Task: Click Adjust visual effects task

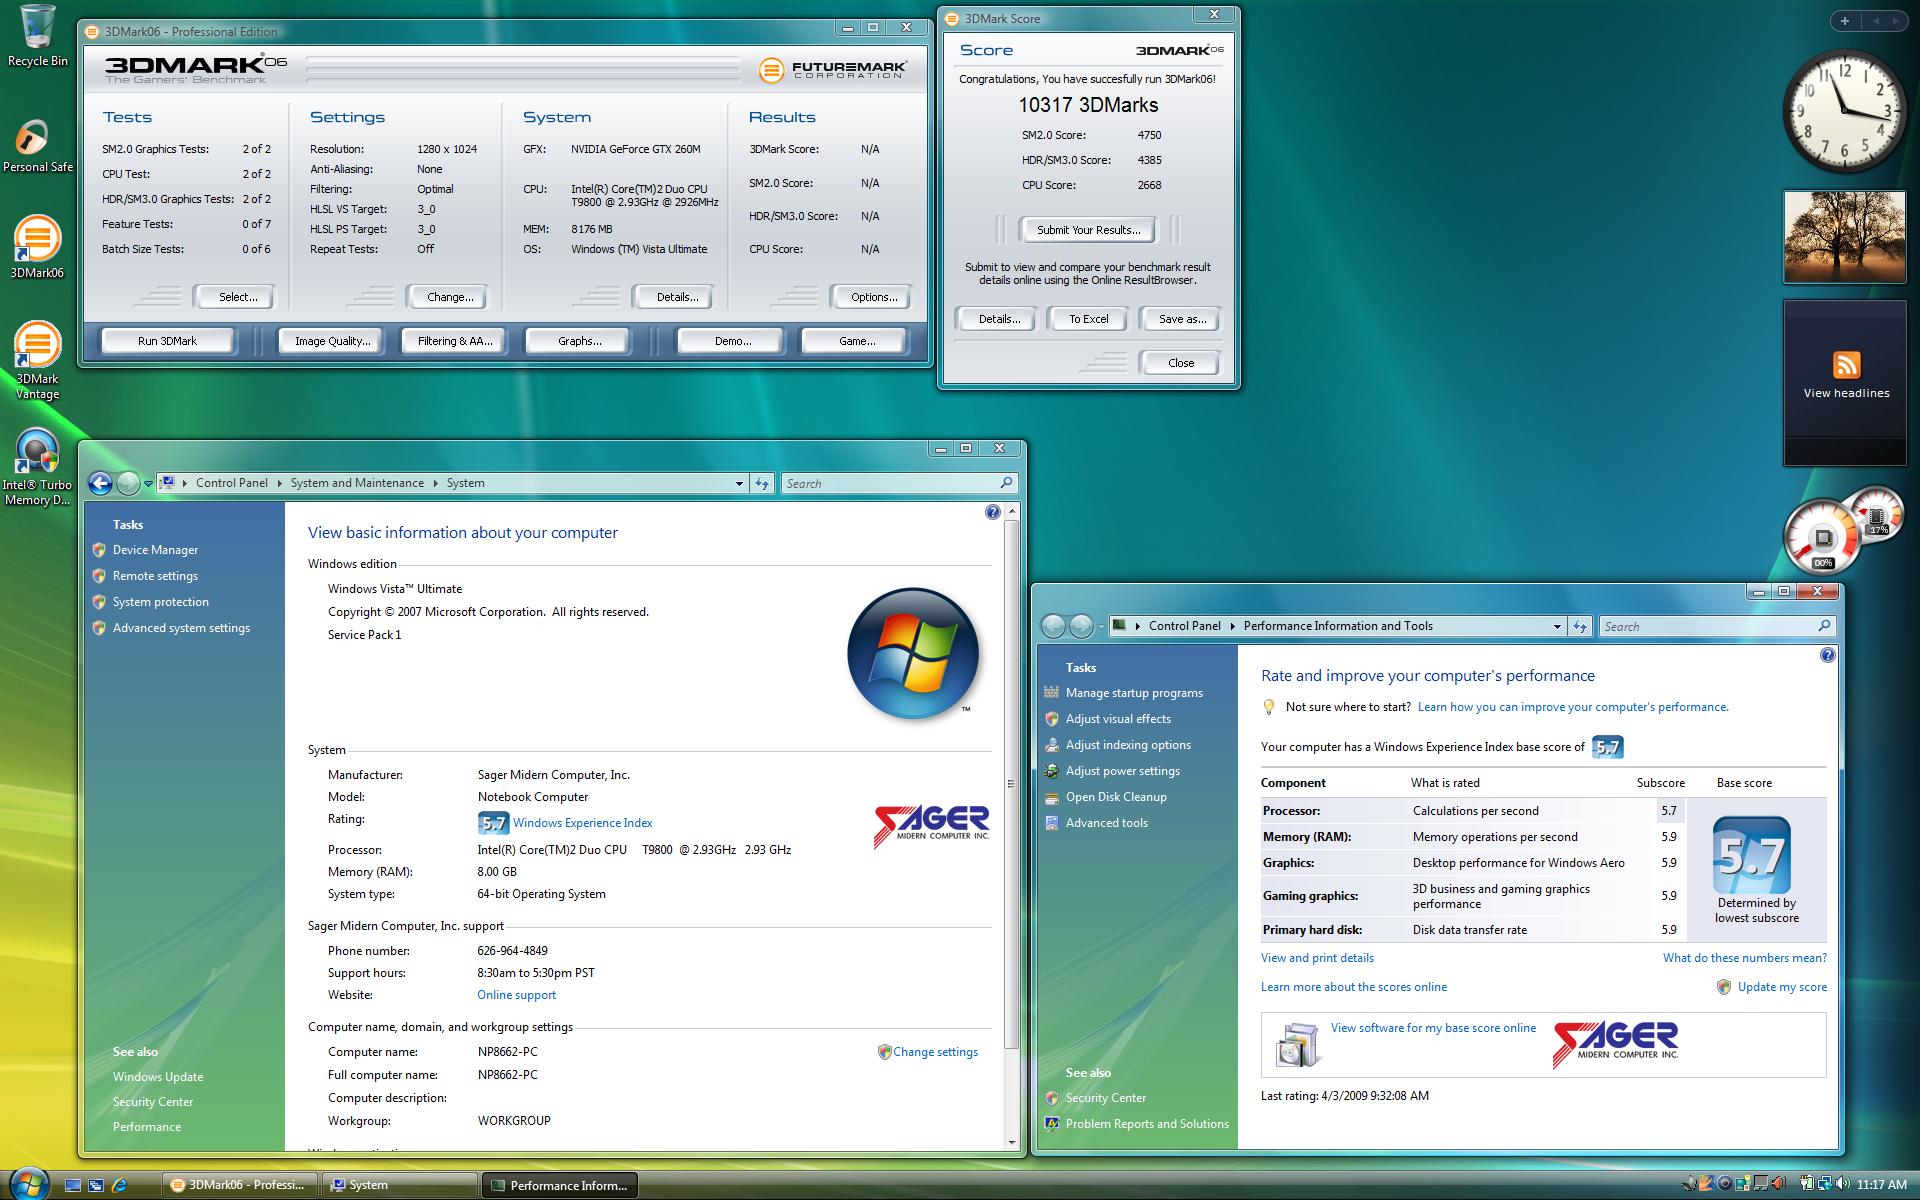Action: point(1118,719)
